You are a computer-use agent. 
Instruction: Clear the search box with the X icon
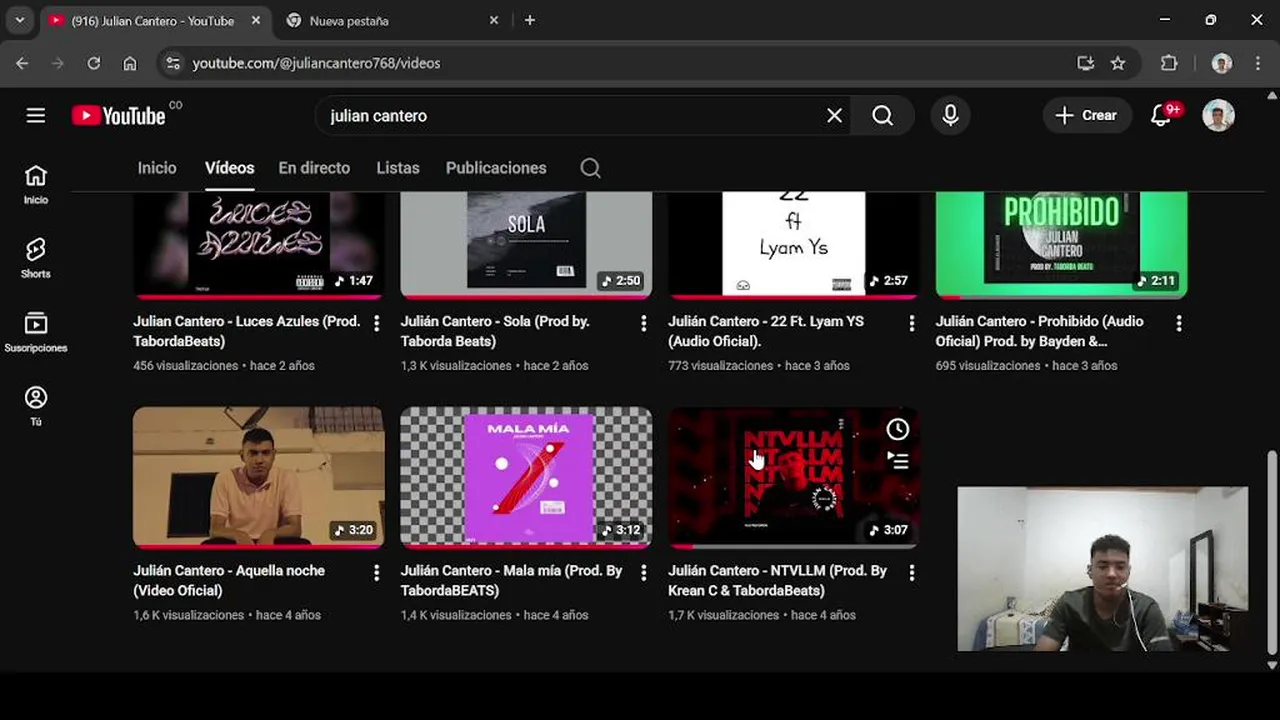(x=834, y=116)
